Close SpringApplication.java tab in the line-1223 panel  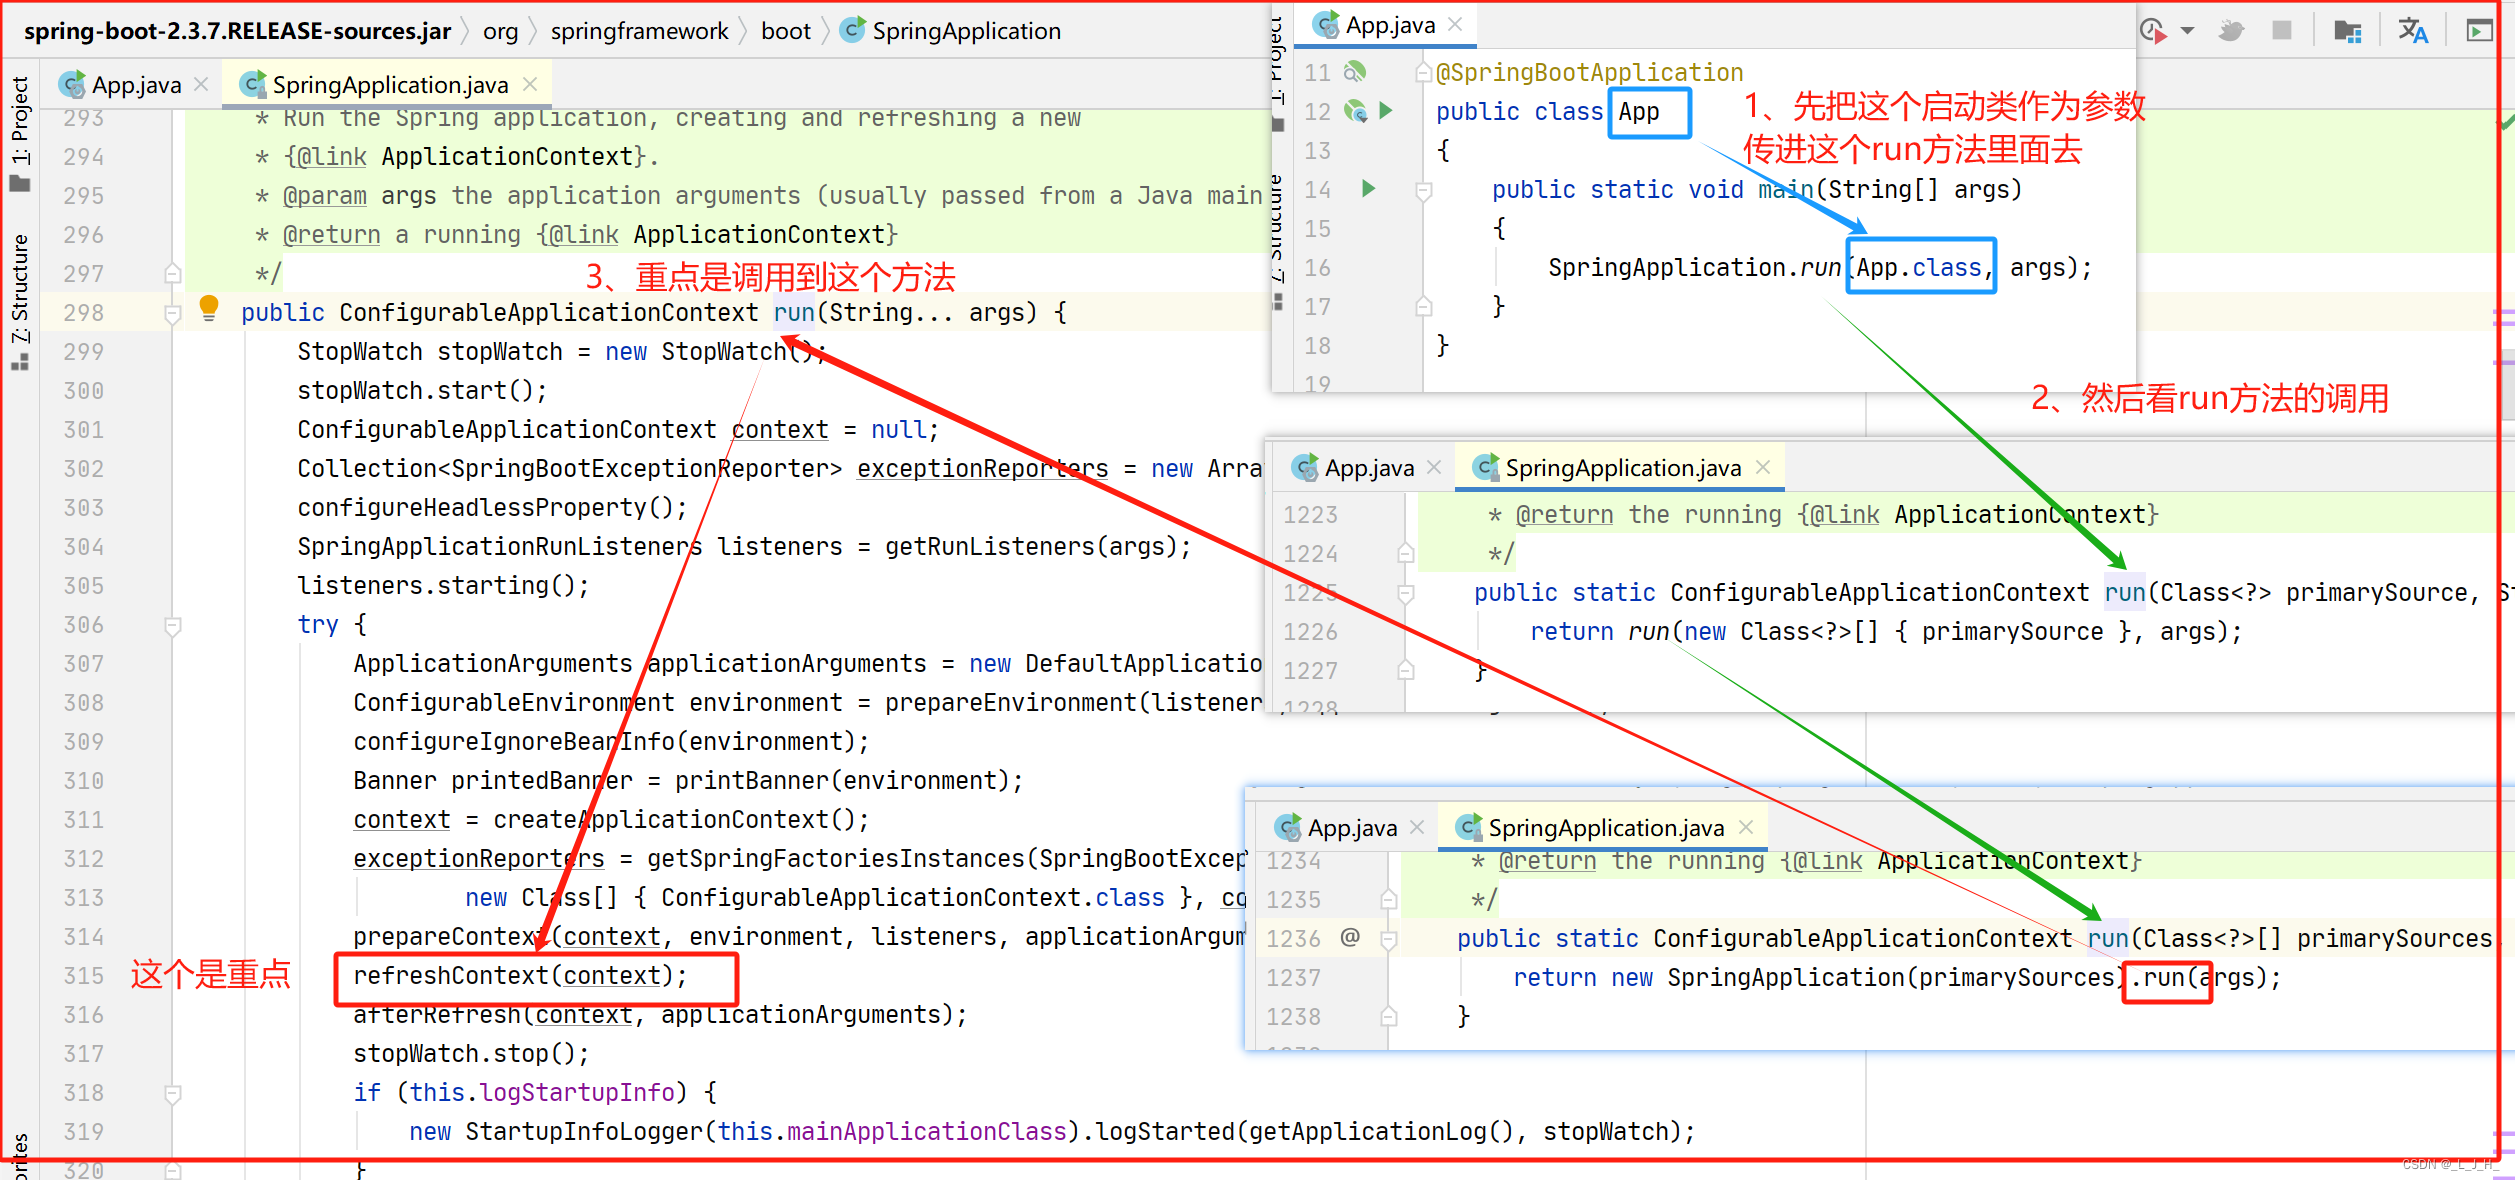coord(1763,467)
